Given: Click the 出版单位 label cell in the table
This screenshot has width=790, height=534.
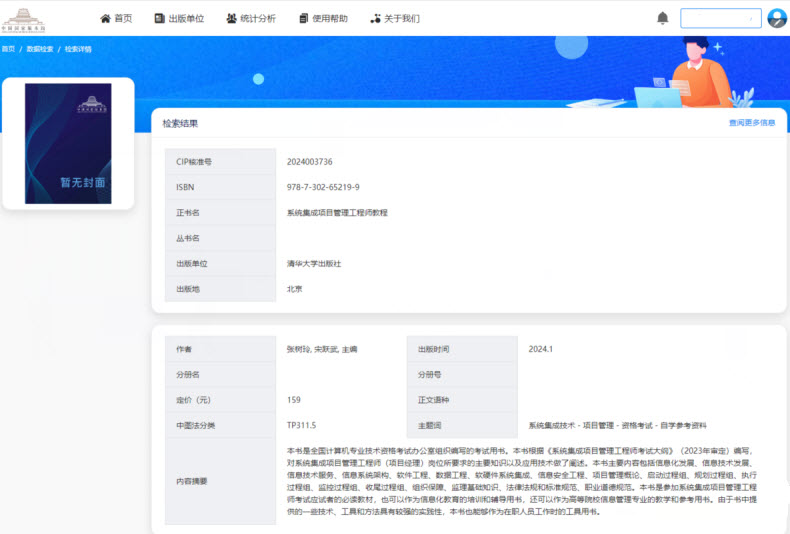Looking at the screenshot, I should click(220, 263).
